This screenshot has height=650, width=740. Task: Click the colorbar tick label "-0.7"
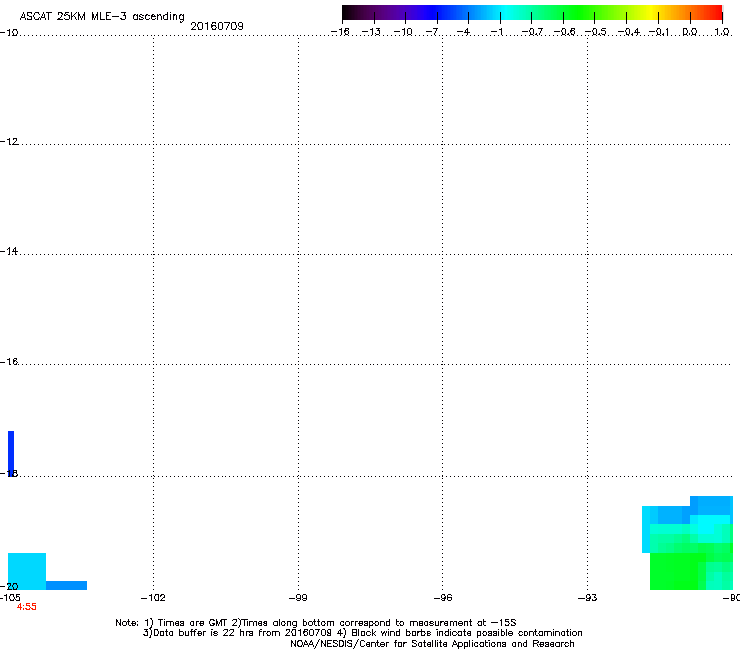point(532,32)
